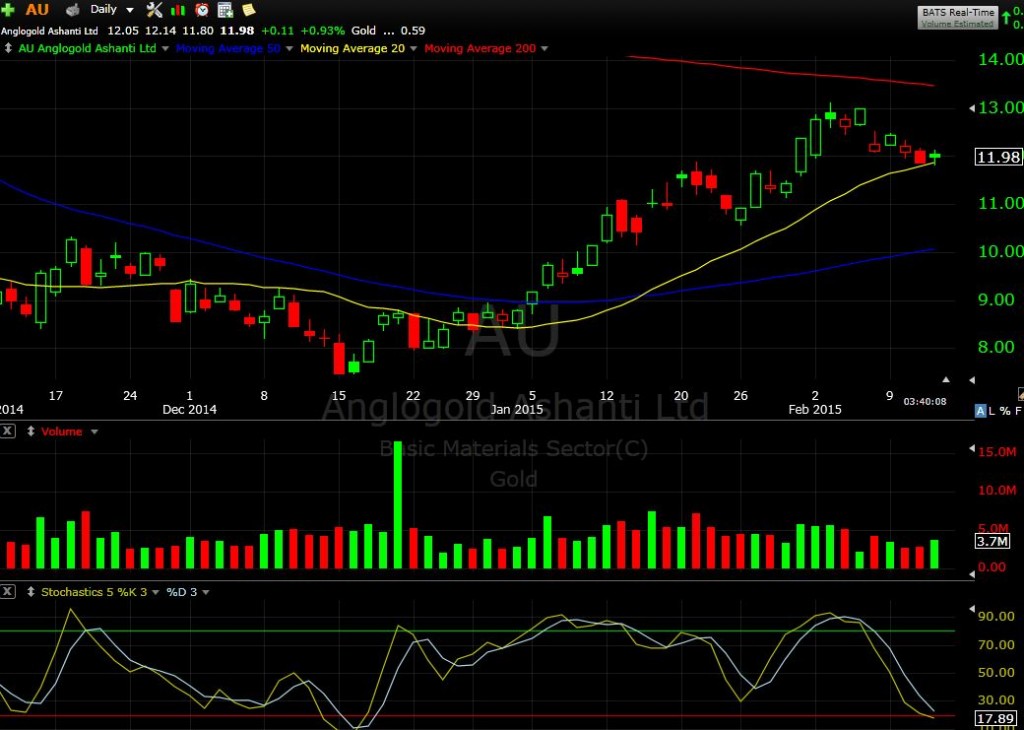
Task: Select the Moving Average 50 label
Action: pos(229,48)
